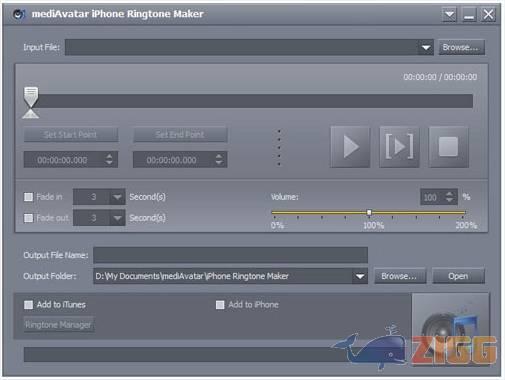This screenshot has width=505, height=380.
Task: Click the end time stepper arrows
Action: pyautogui.click(x=219, y=160)
